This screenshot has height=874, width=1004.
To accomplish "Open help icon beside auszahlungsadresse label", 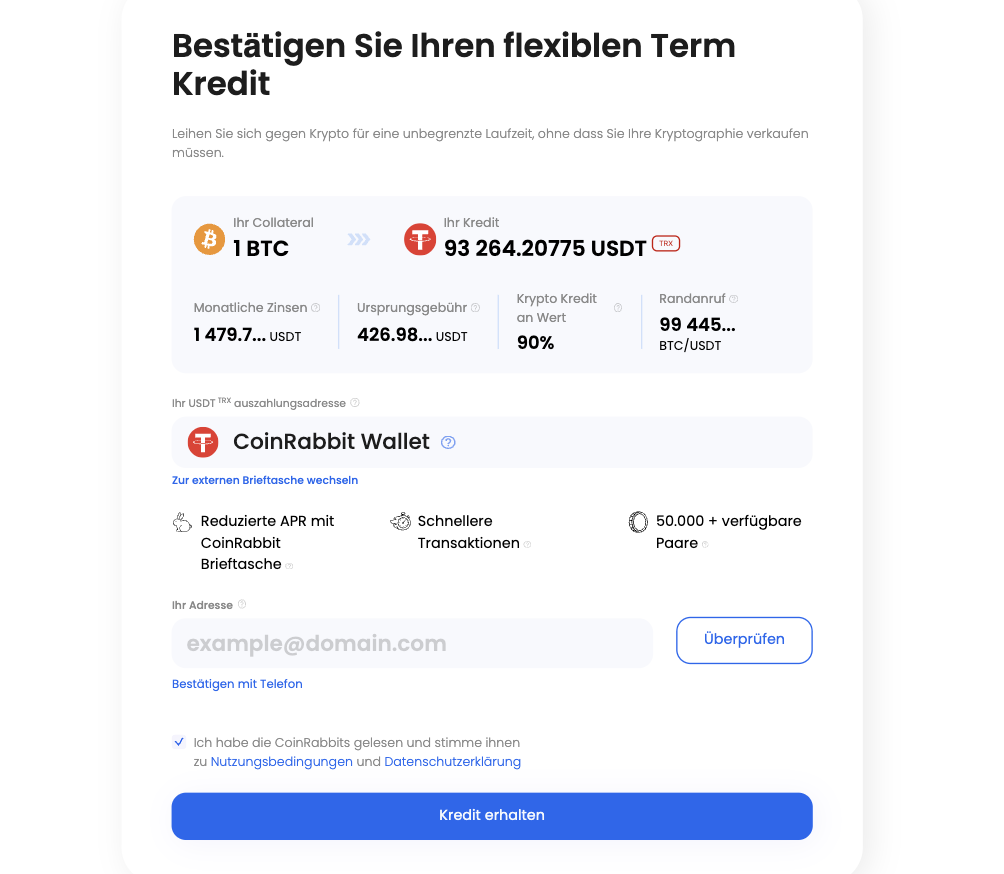I will pos(355,403).
